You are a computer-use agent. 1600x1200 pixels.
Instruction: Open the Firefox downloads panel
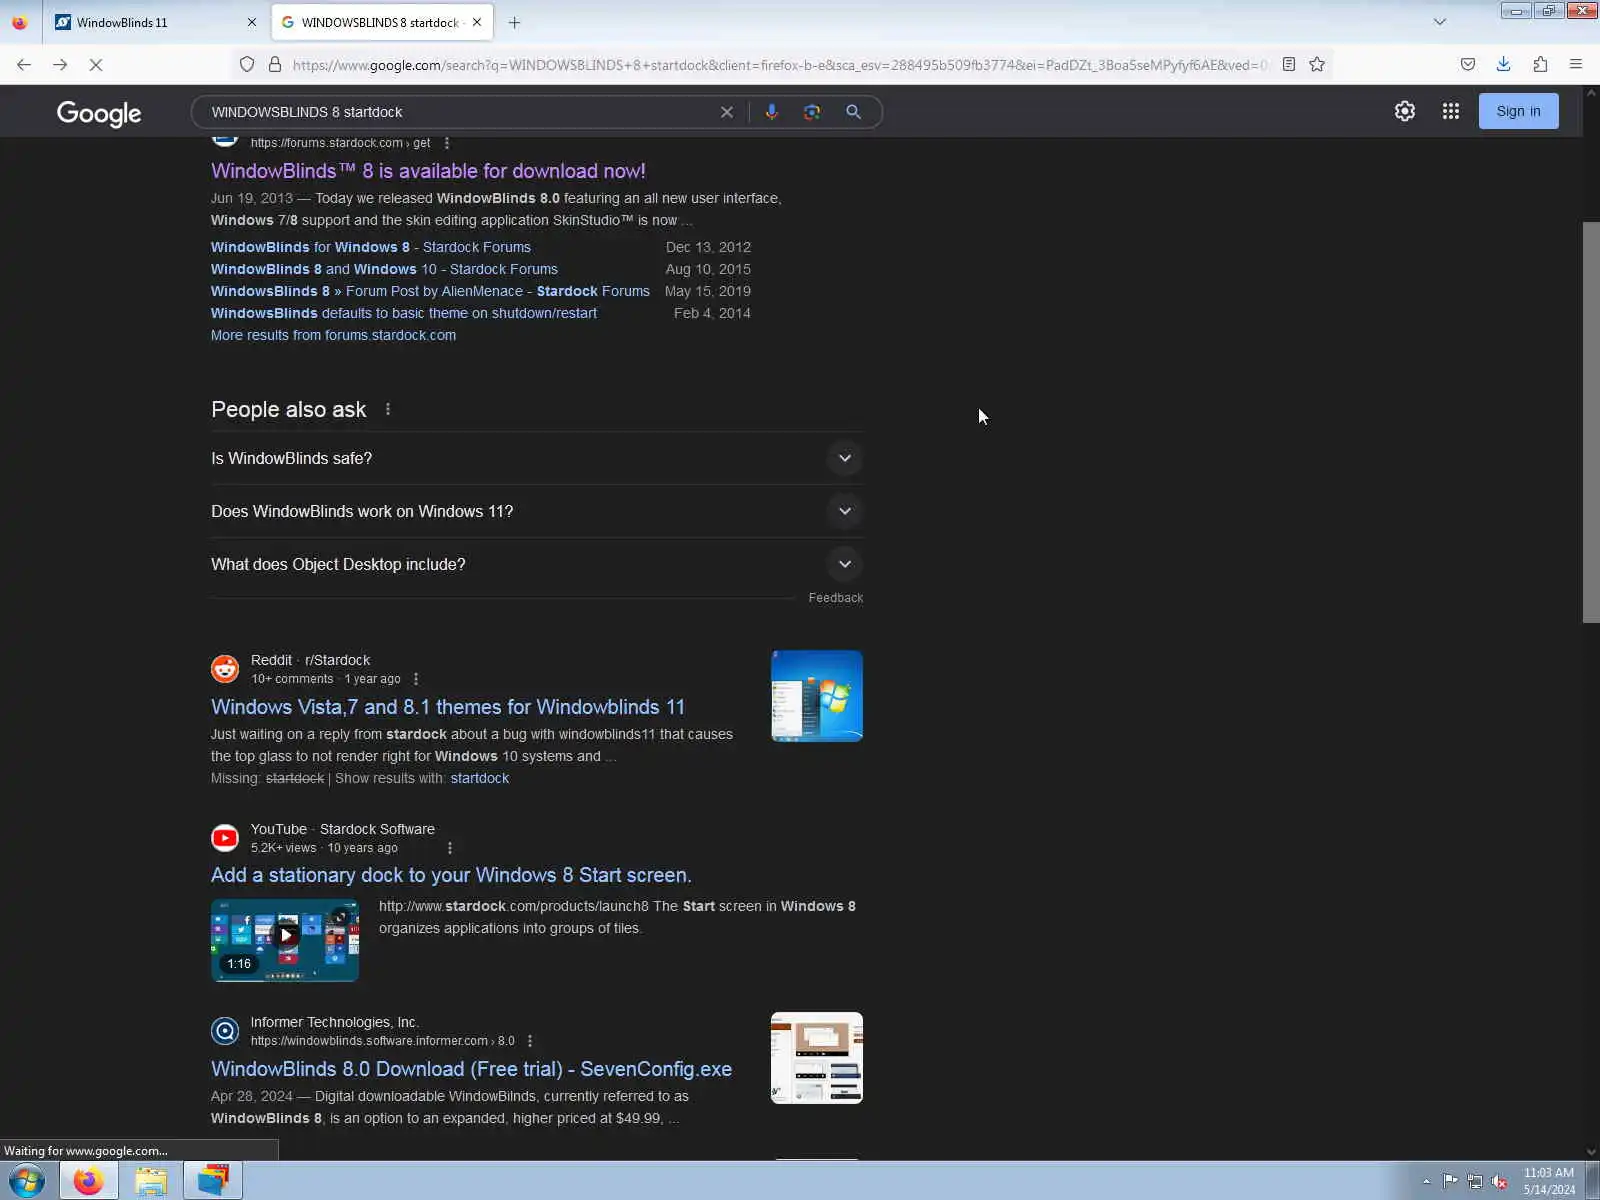click(1503, 64)
